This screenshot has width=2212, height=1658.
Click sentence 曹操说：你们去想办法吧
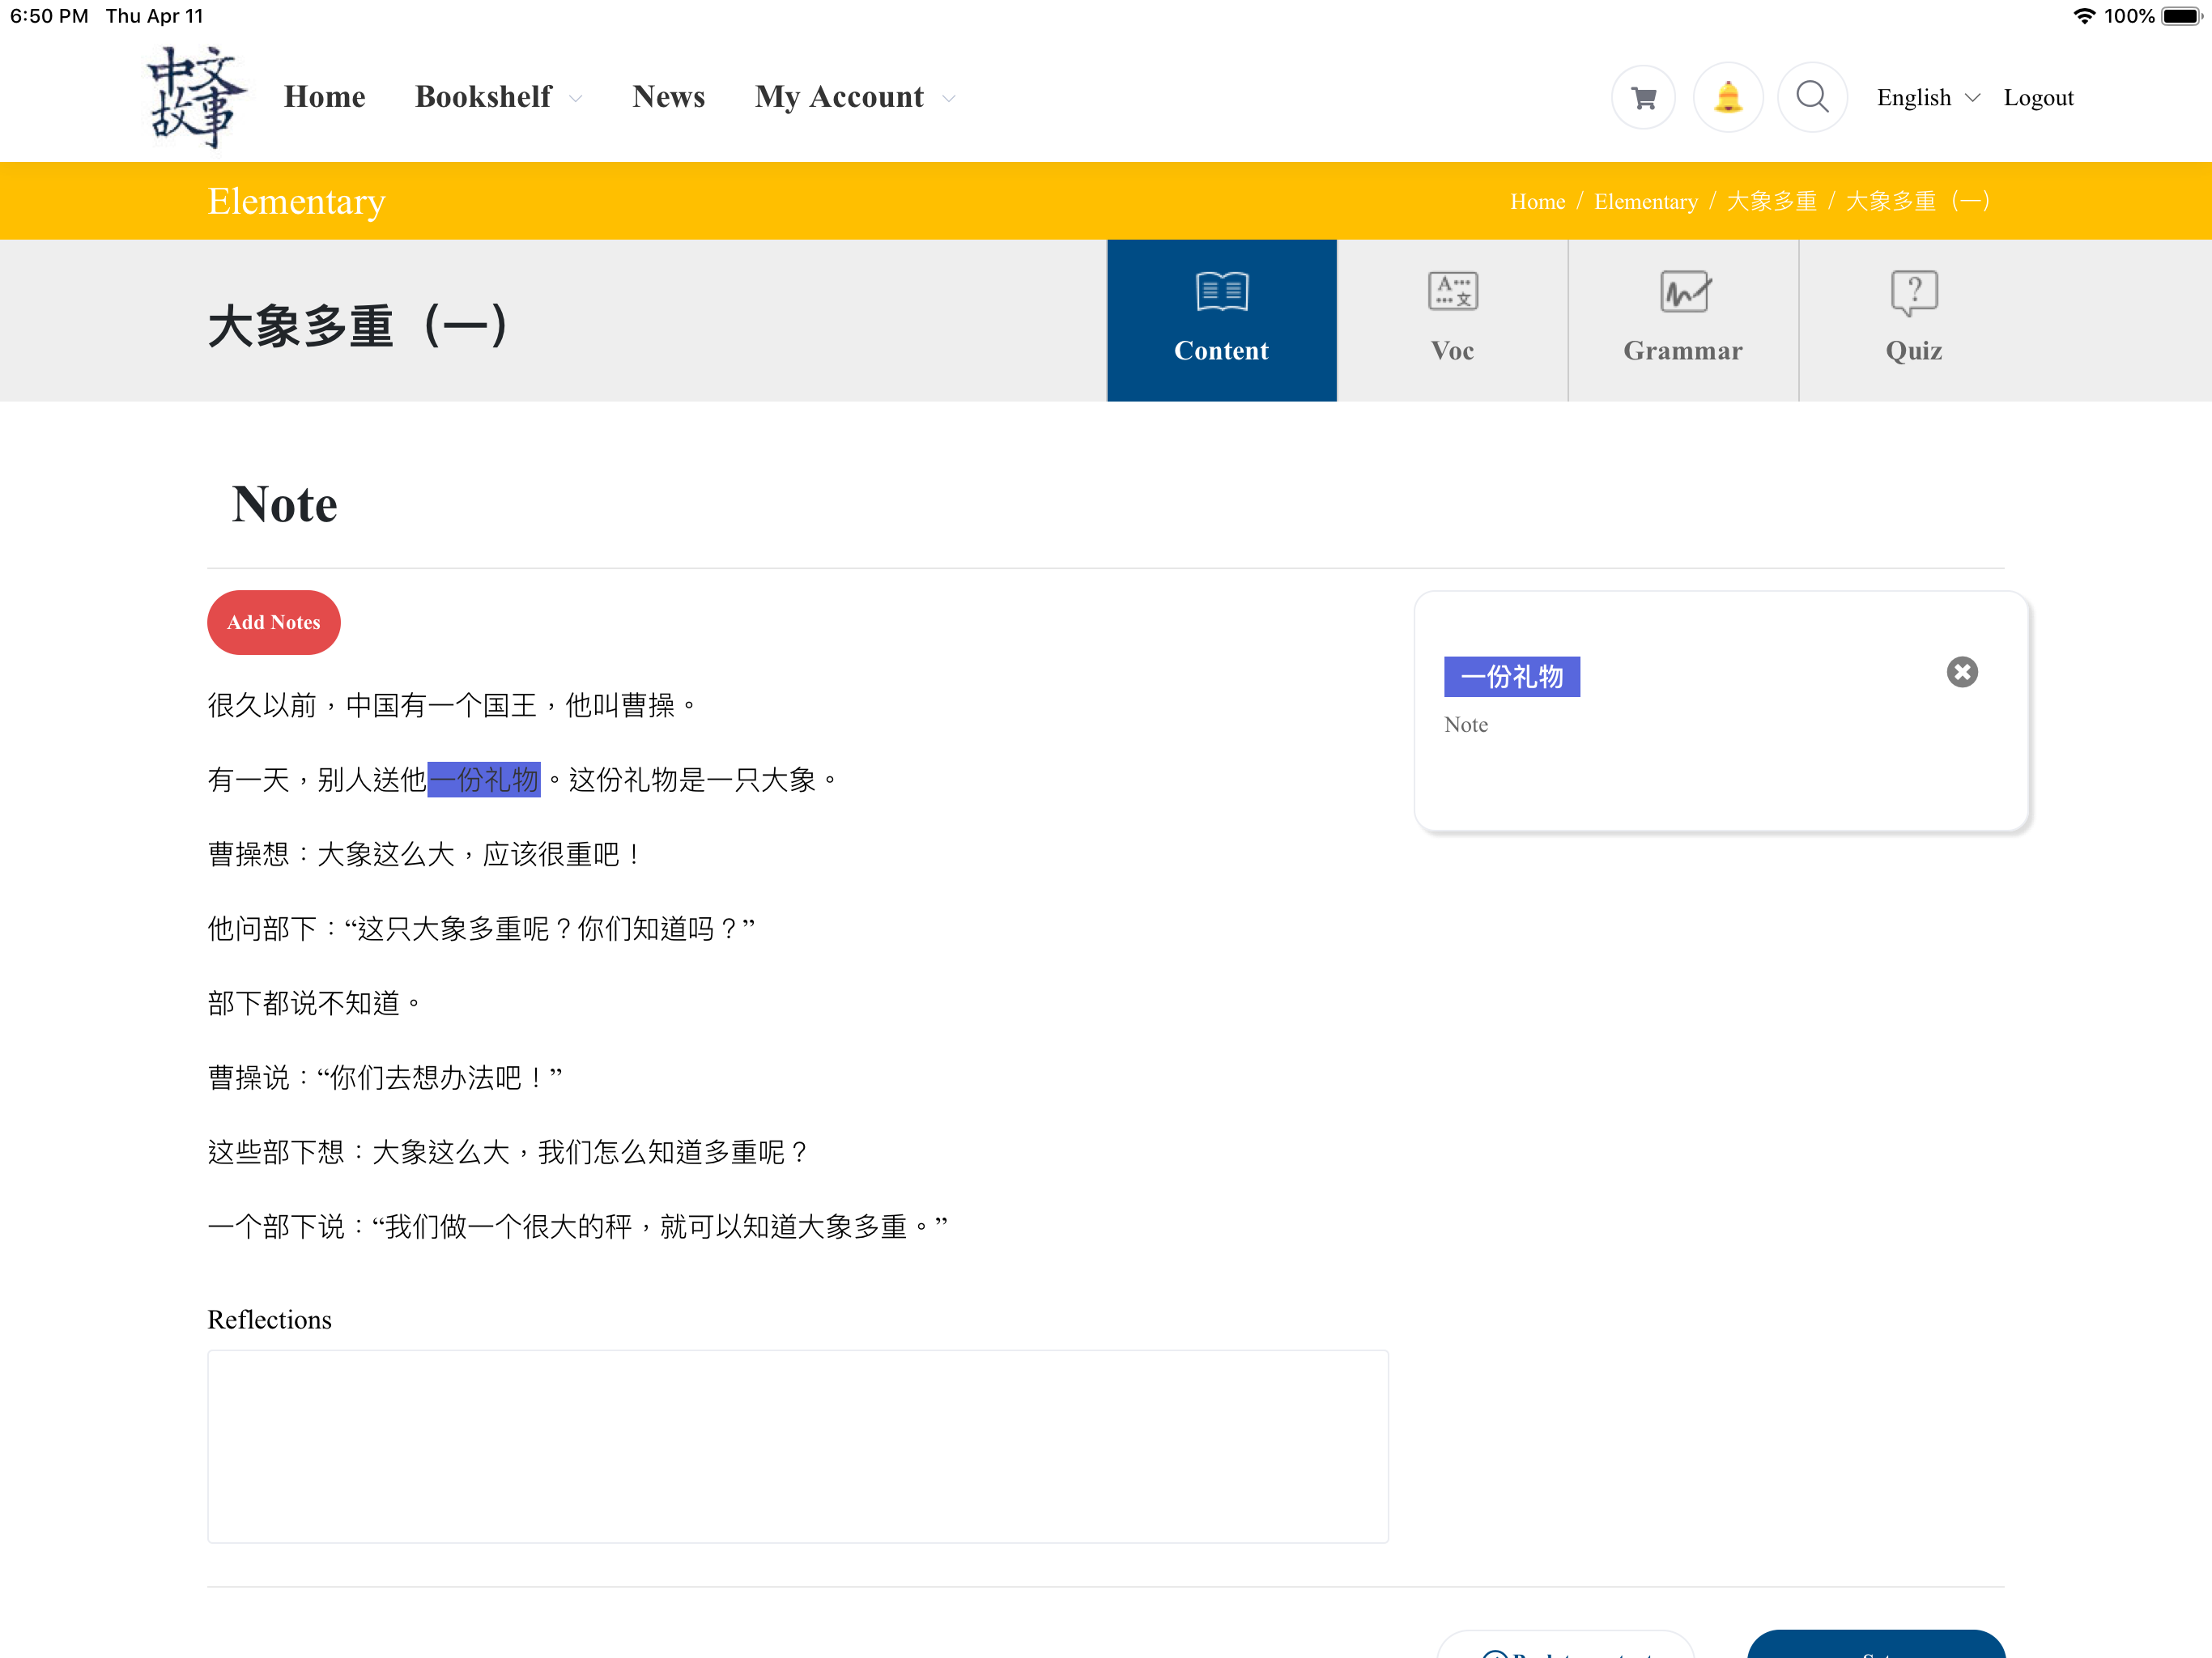pyautogui.click(x=385, y=1077)
